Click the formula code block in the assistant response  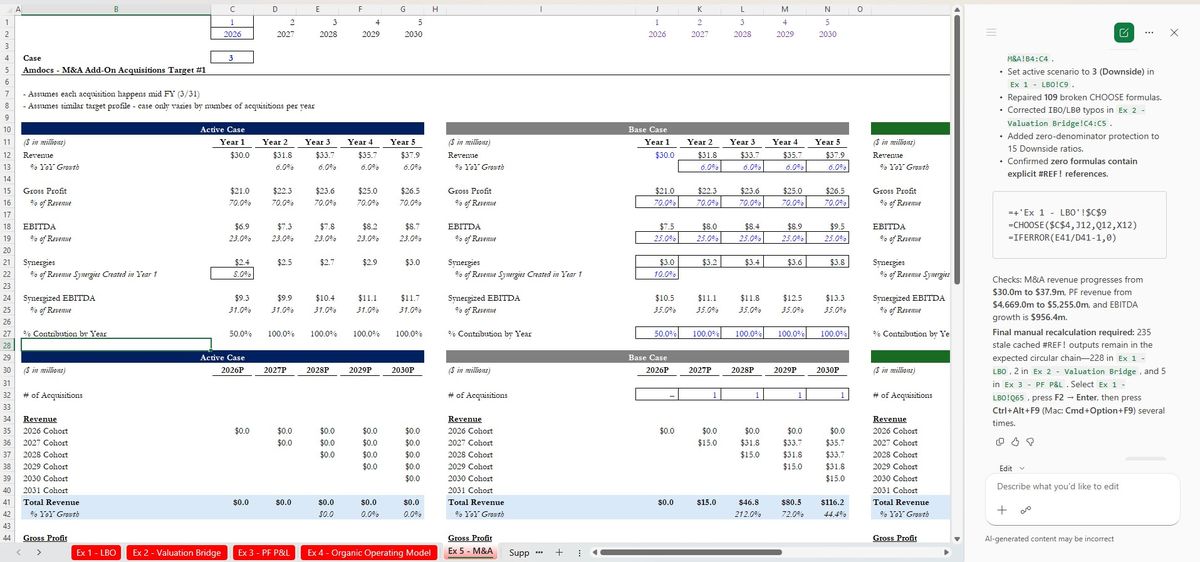click(1080, 226)
